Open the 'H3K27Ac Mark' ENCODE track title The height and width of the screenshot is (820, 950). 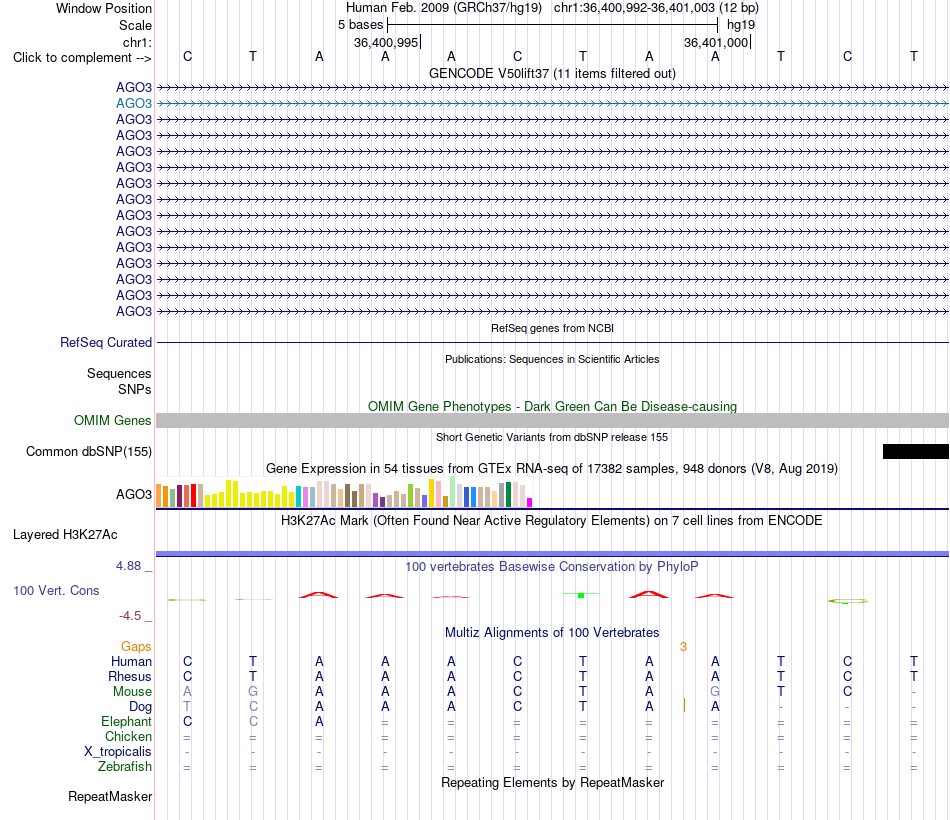coord(552,521)
